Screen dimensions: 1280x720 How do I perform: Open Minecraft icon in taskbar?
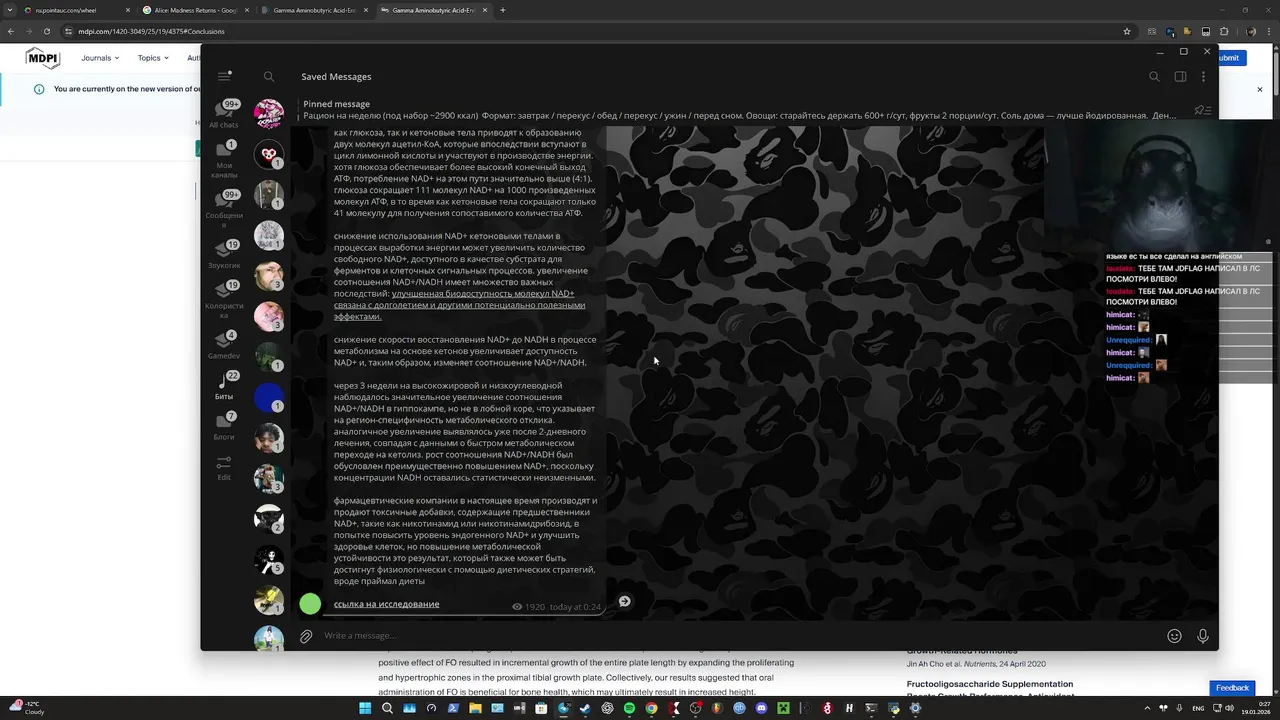click(x=783, y=708)
